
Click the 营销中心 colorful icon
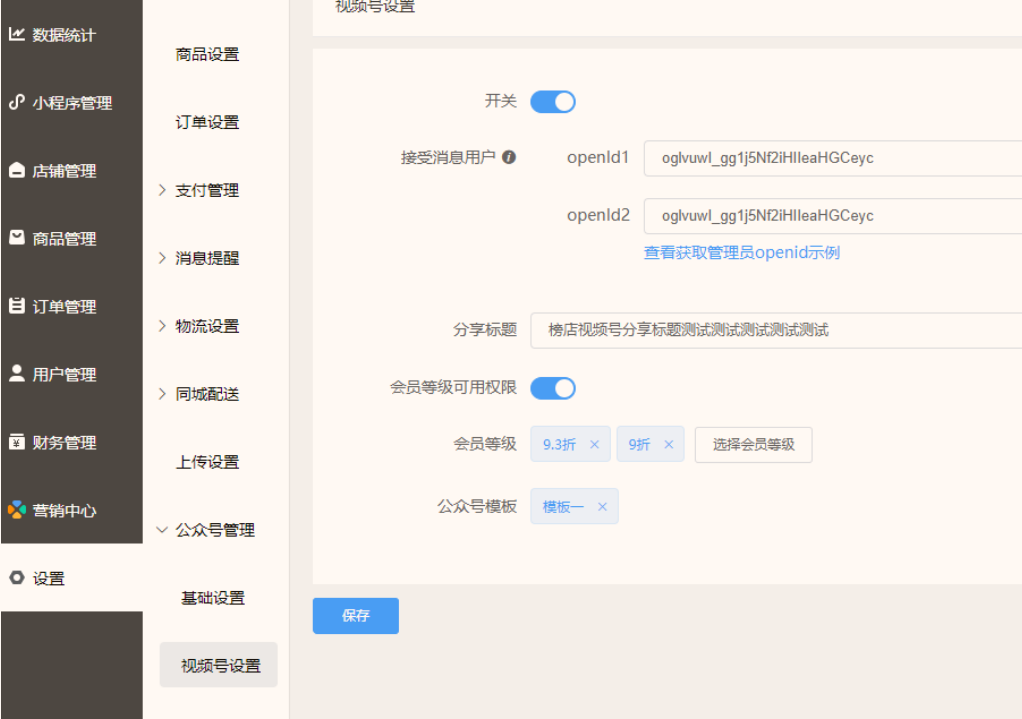[17, 510]
